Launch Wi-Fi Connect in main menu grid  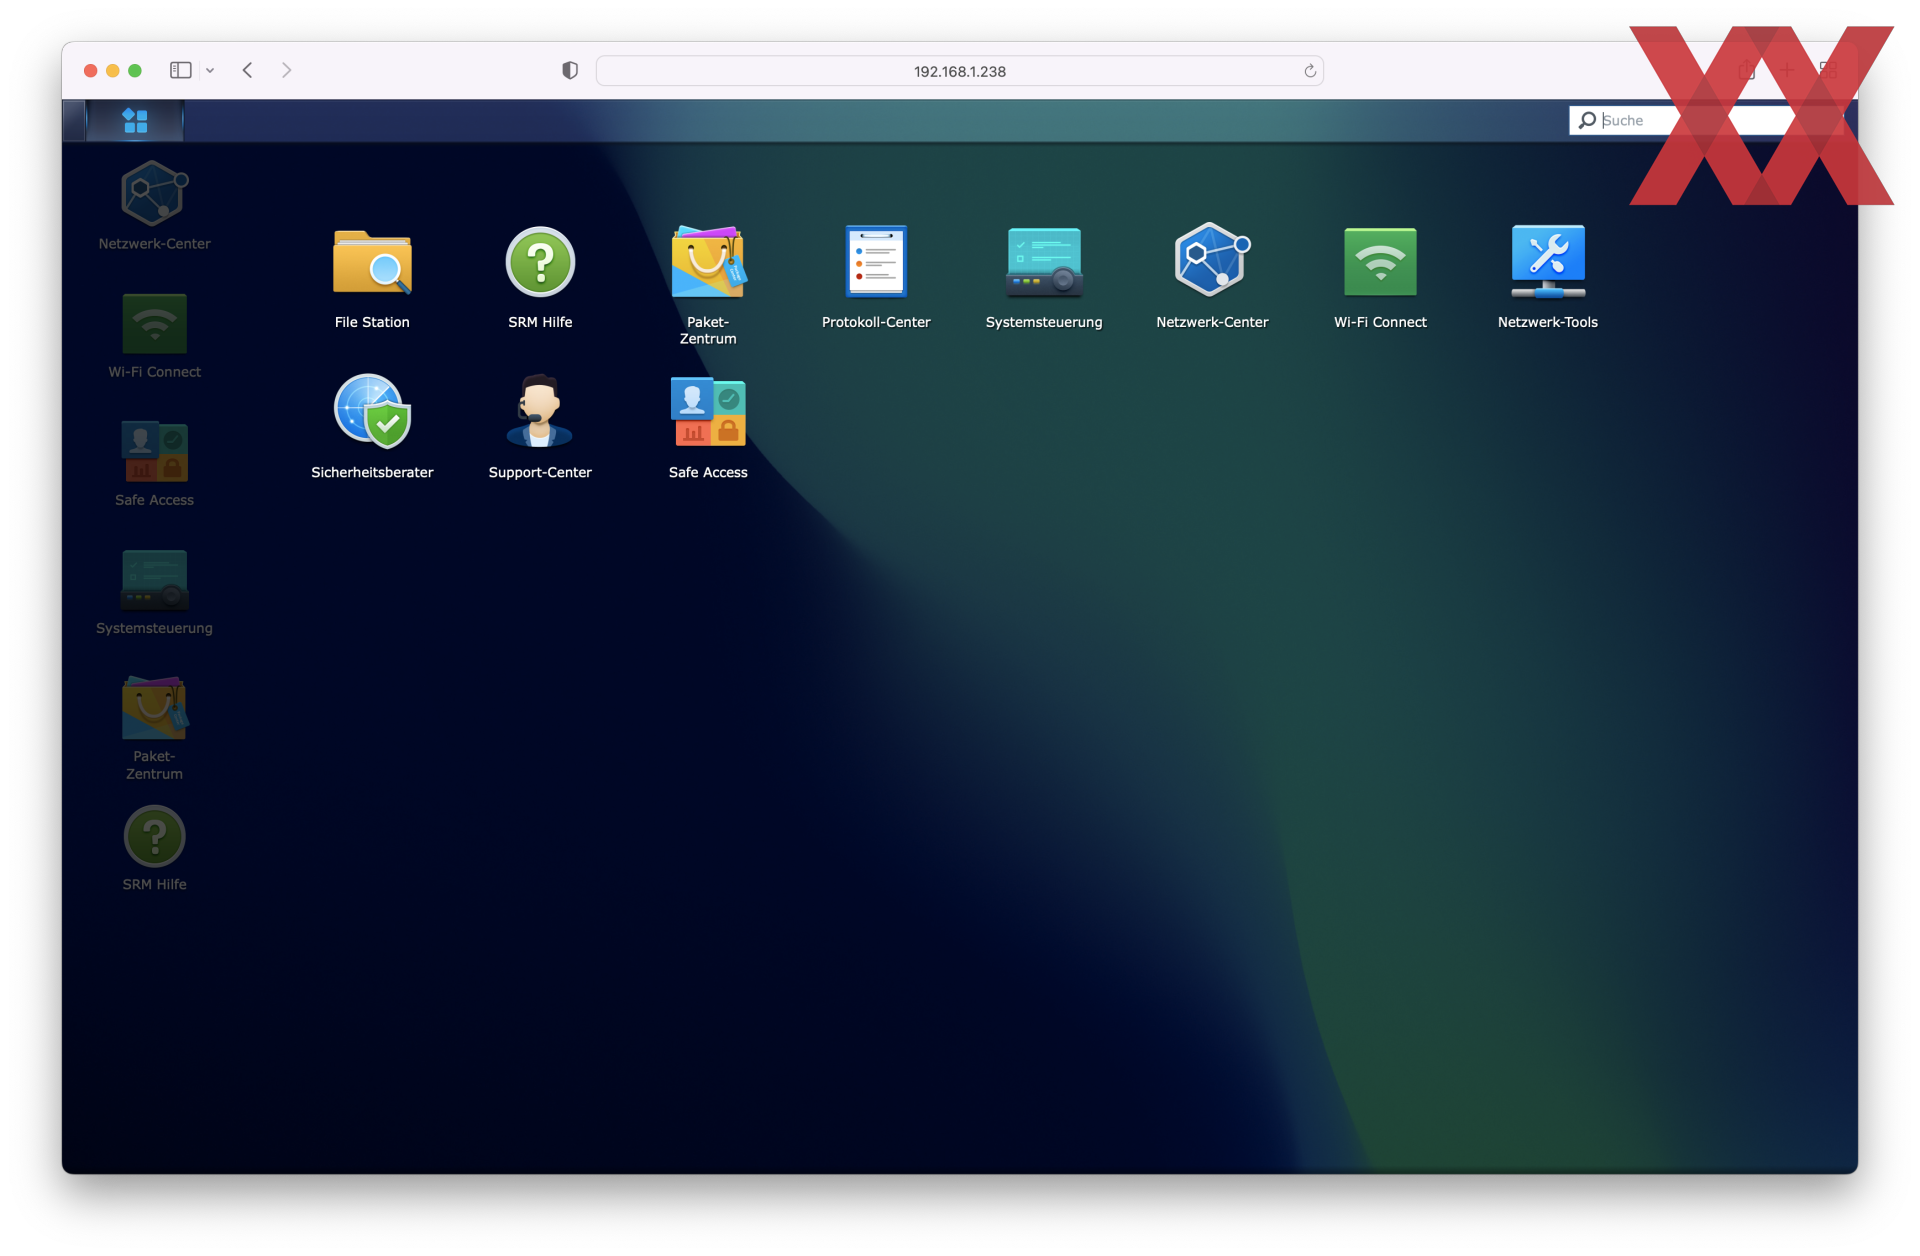click(x=1380, y=277)
